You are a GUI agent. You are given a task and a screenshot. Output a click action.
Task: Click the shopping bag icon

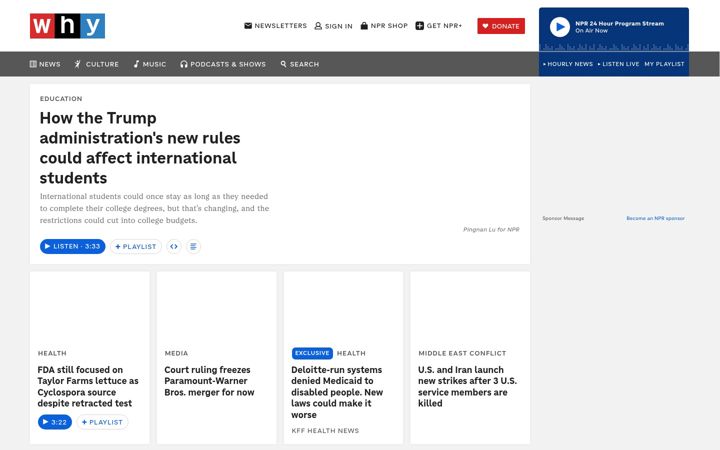click(364, 26)
